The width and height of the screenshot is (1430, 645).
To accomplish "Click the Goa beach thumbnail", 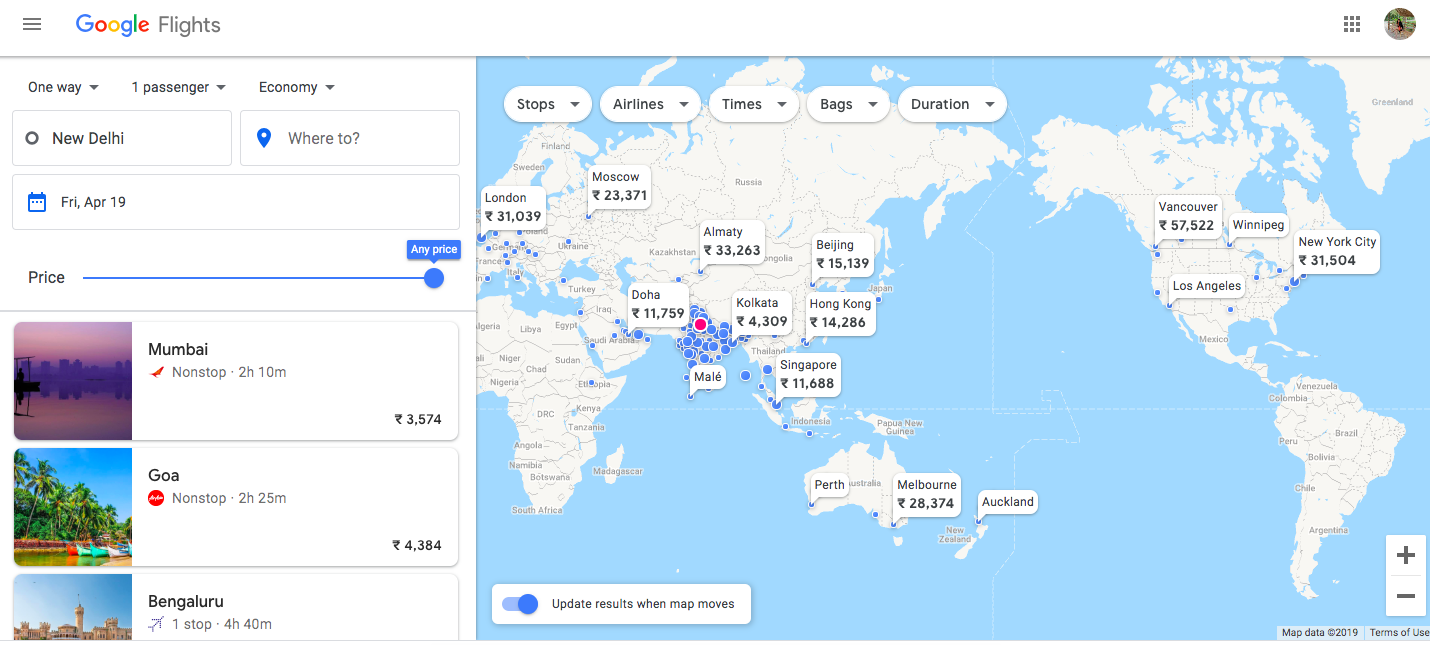I will point(73,507).
